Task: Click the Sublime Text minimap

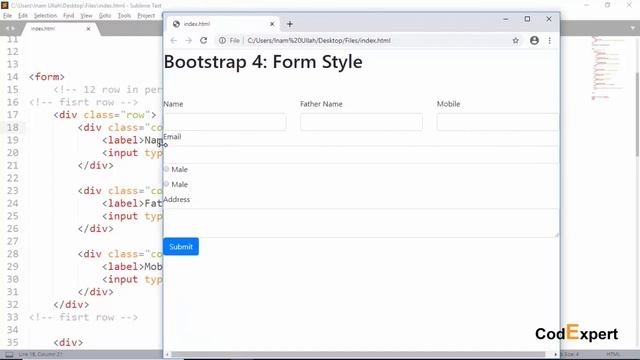Action: tap(607, 69)
